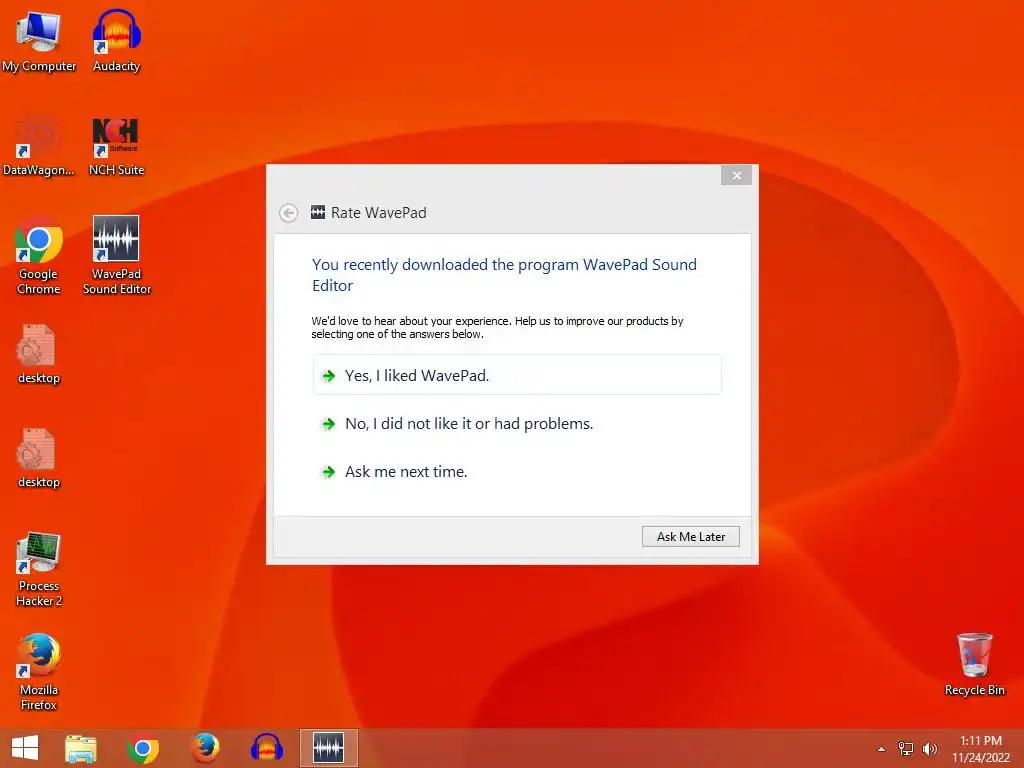
Task: Choose "Ask me next time."
Action: [517, 472]
